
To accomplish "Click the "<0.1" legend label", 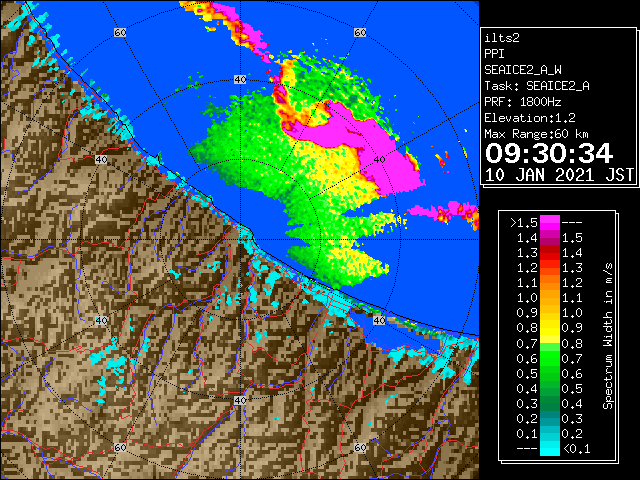I will (576, 449).
